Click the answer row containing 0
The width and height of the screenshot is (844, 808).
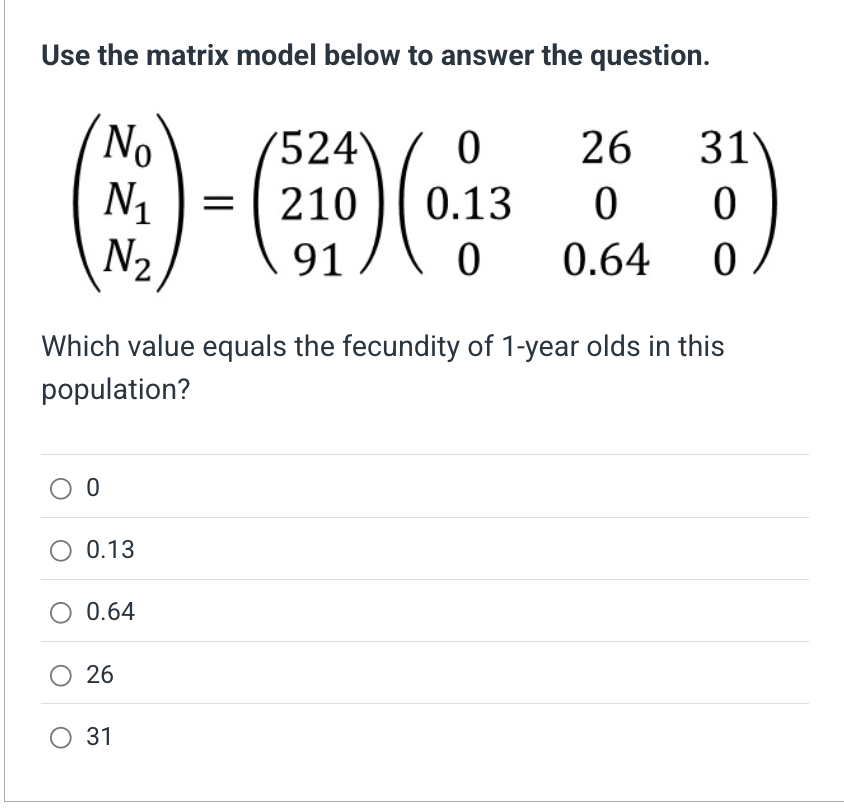(x=300, y=487)
